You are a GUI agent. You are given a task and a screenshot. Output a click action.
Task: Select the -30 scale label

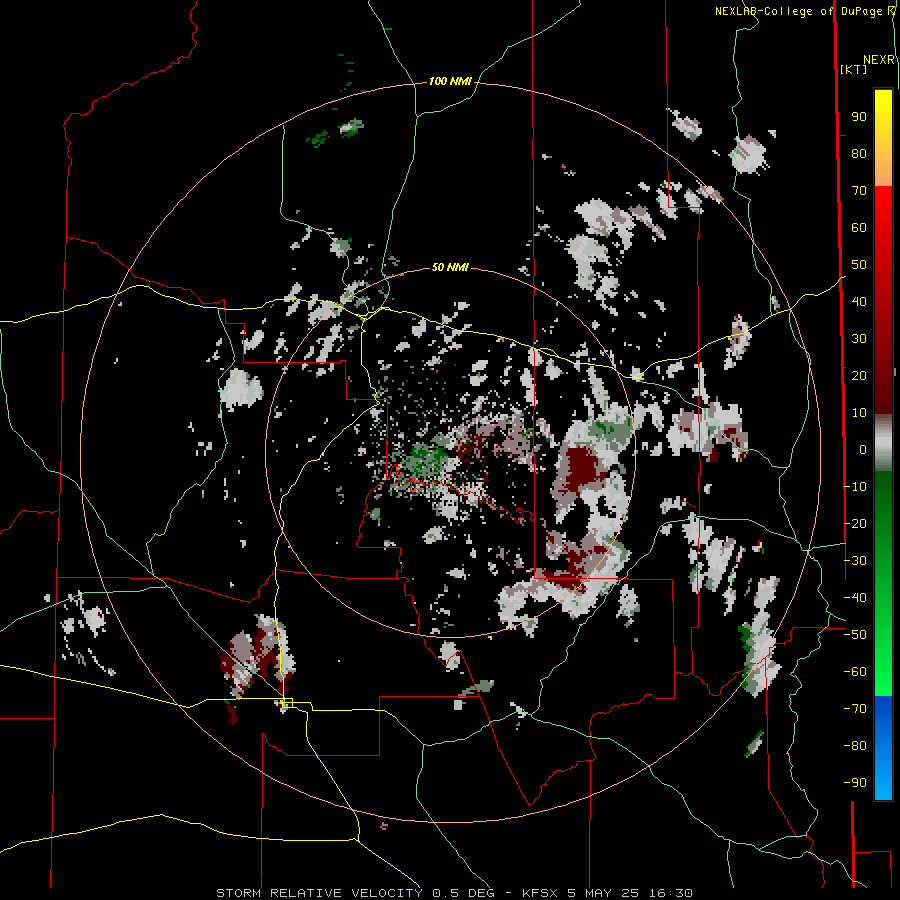855,561
